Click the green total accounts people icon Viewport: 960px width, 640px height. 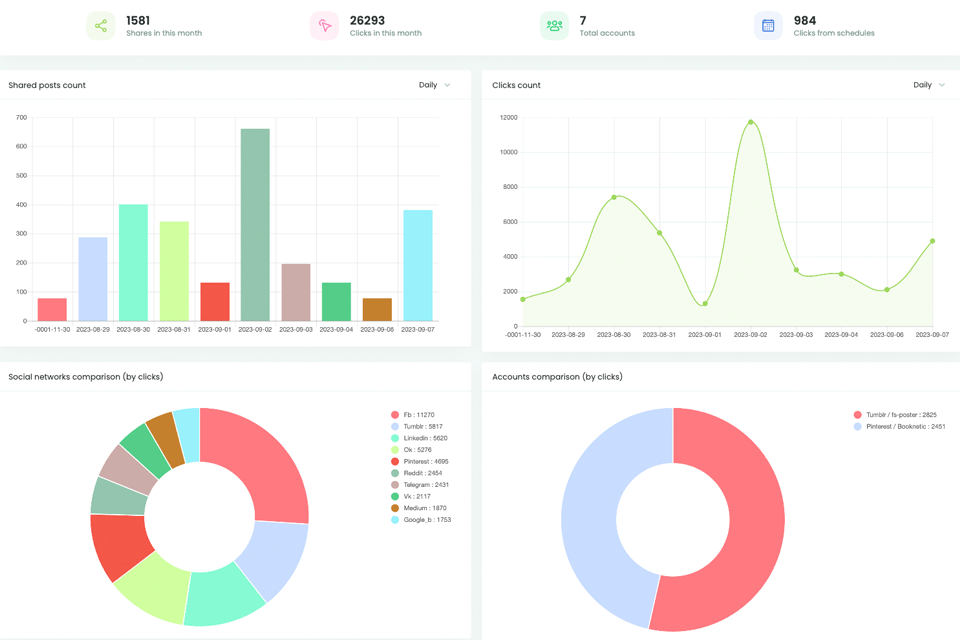coord(554,26)
